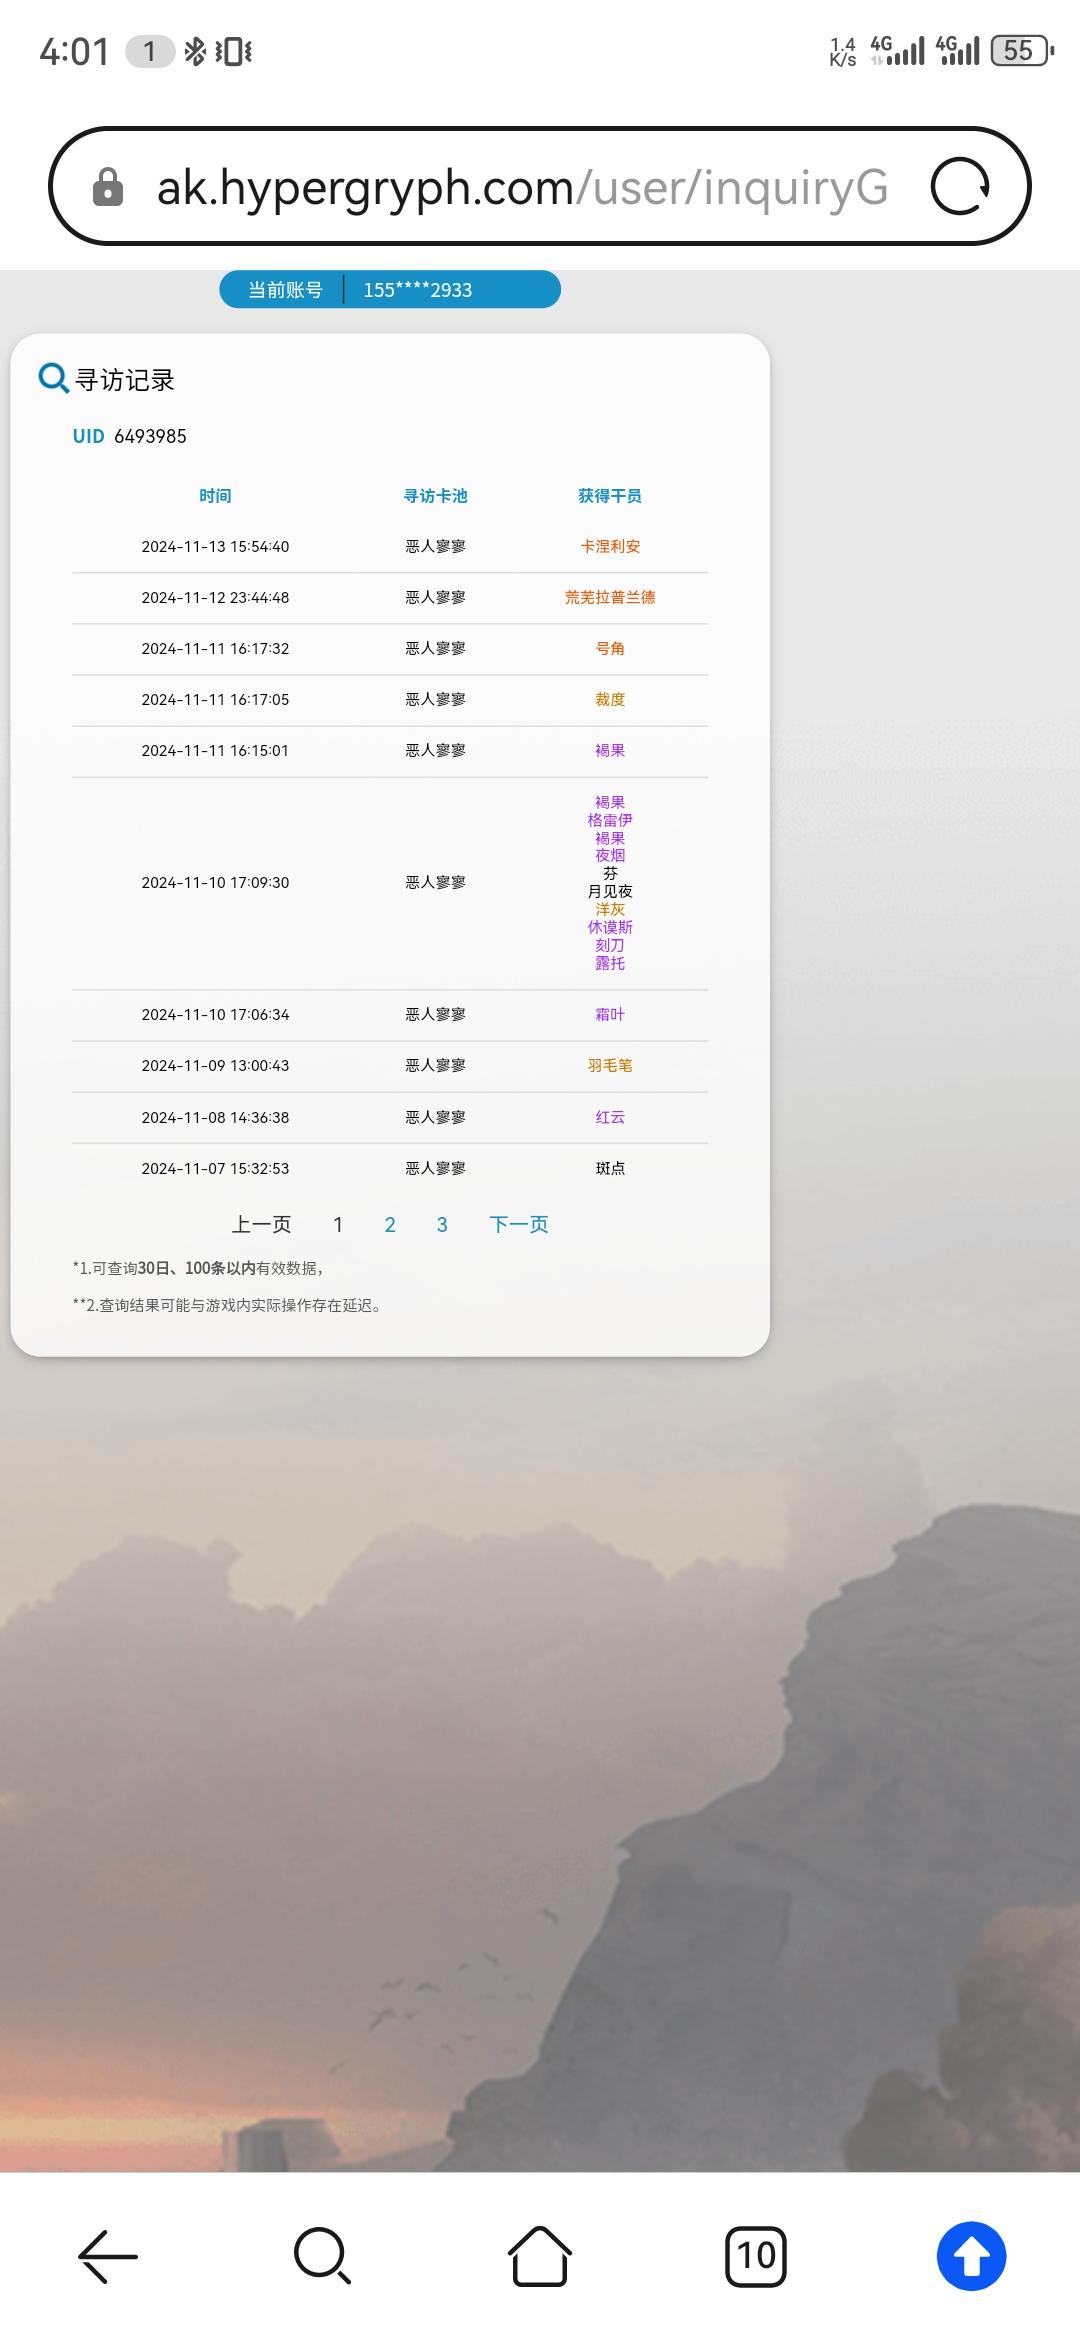Image resolution: width=1080 pixels, height=2340 pixels.
Task: Tap timestamp 2024-11-13 15:54:40
Action: 215,546
